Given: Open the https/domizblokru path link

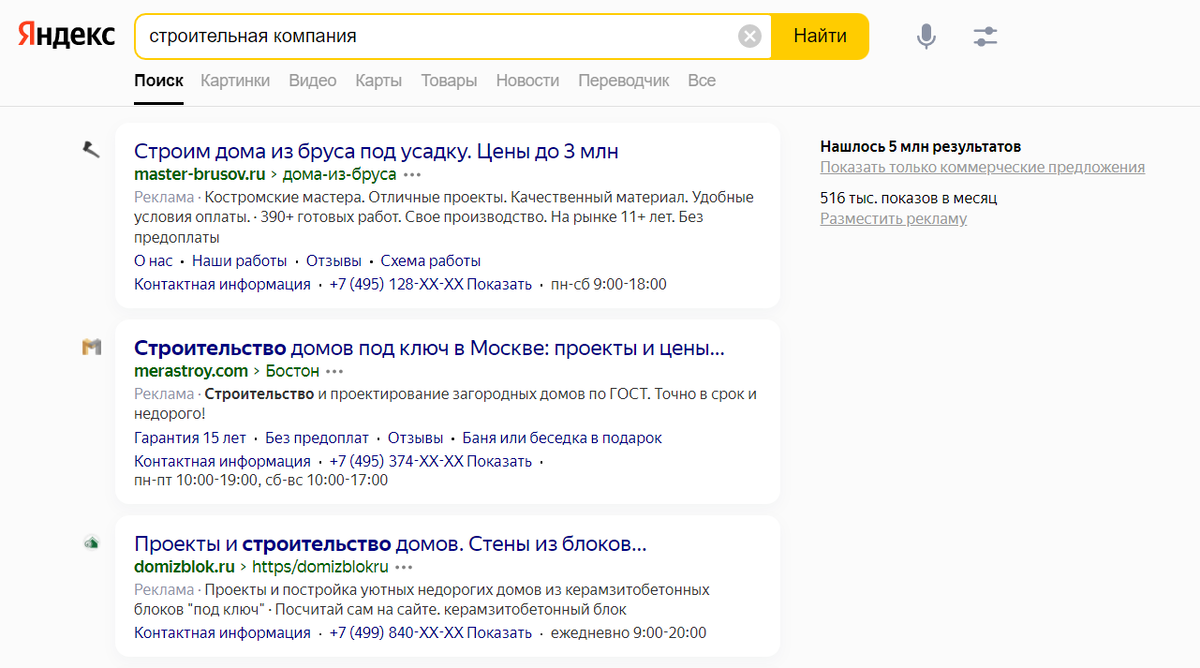Looking at the screenshot, I should (320, 567).
